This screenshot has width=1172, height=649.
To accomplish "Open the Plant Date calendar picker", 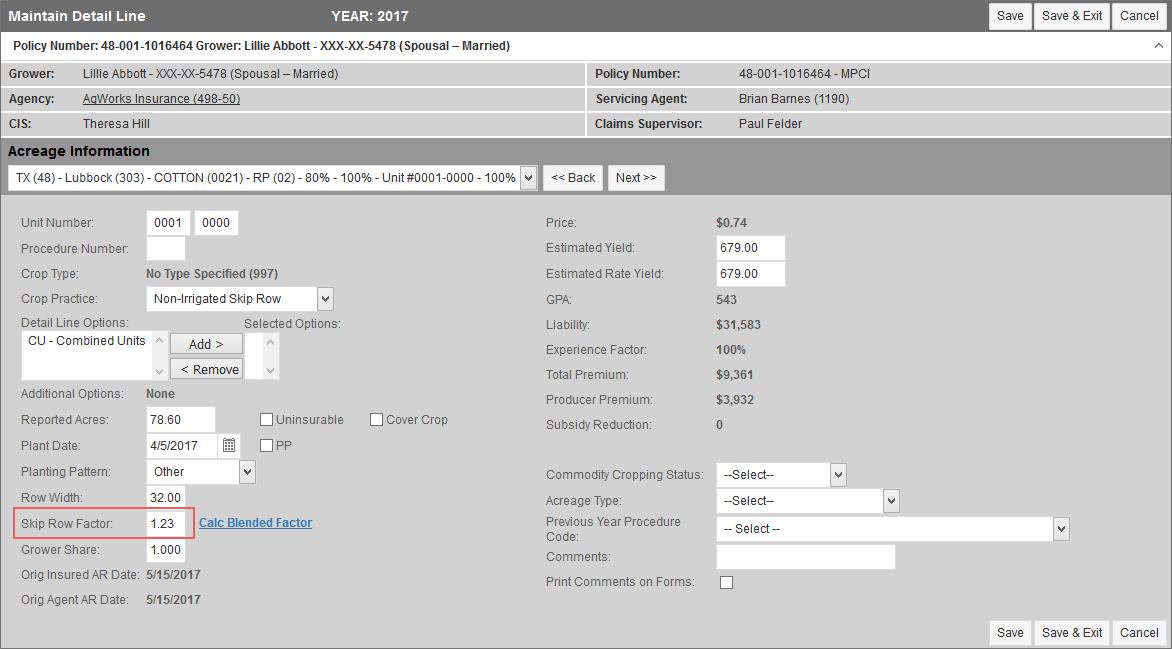I will 229,445.
